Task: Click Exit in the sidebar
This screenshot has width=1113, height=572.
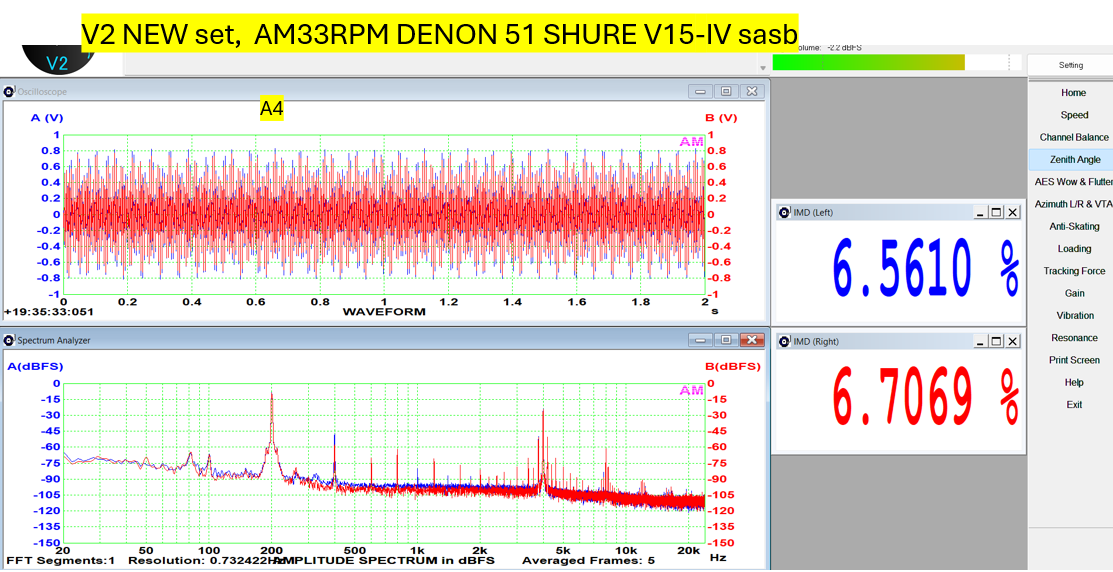Action: (x=1074, y=405)
